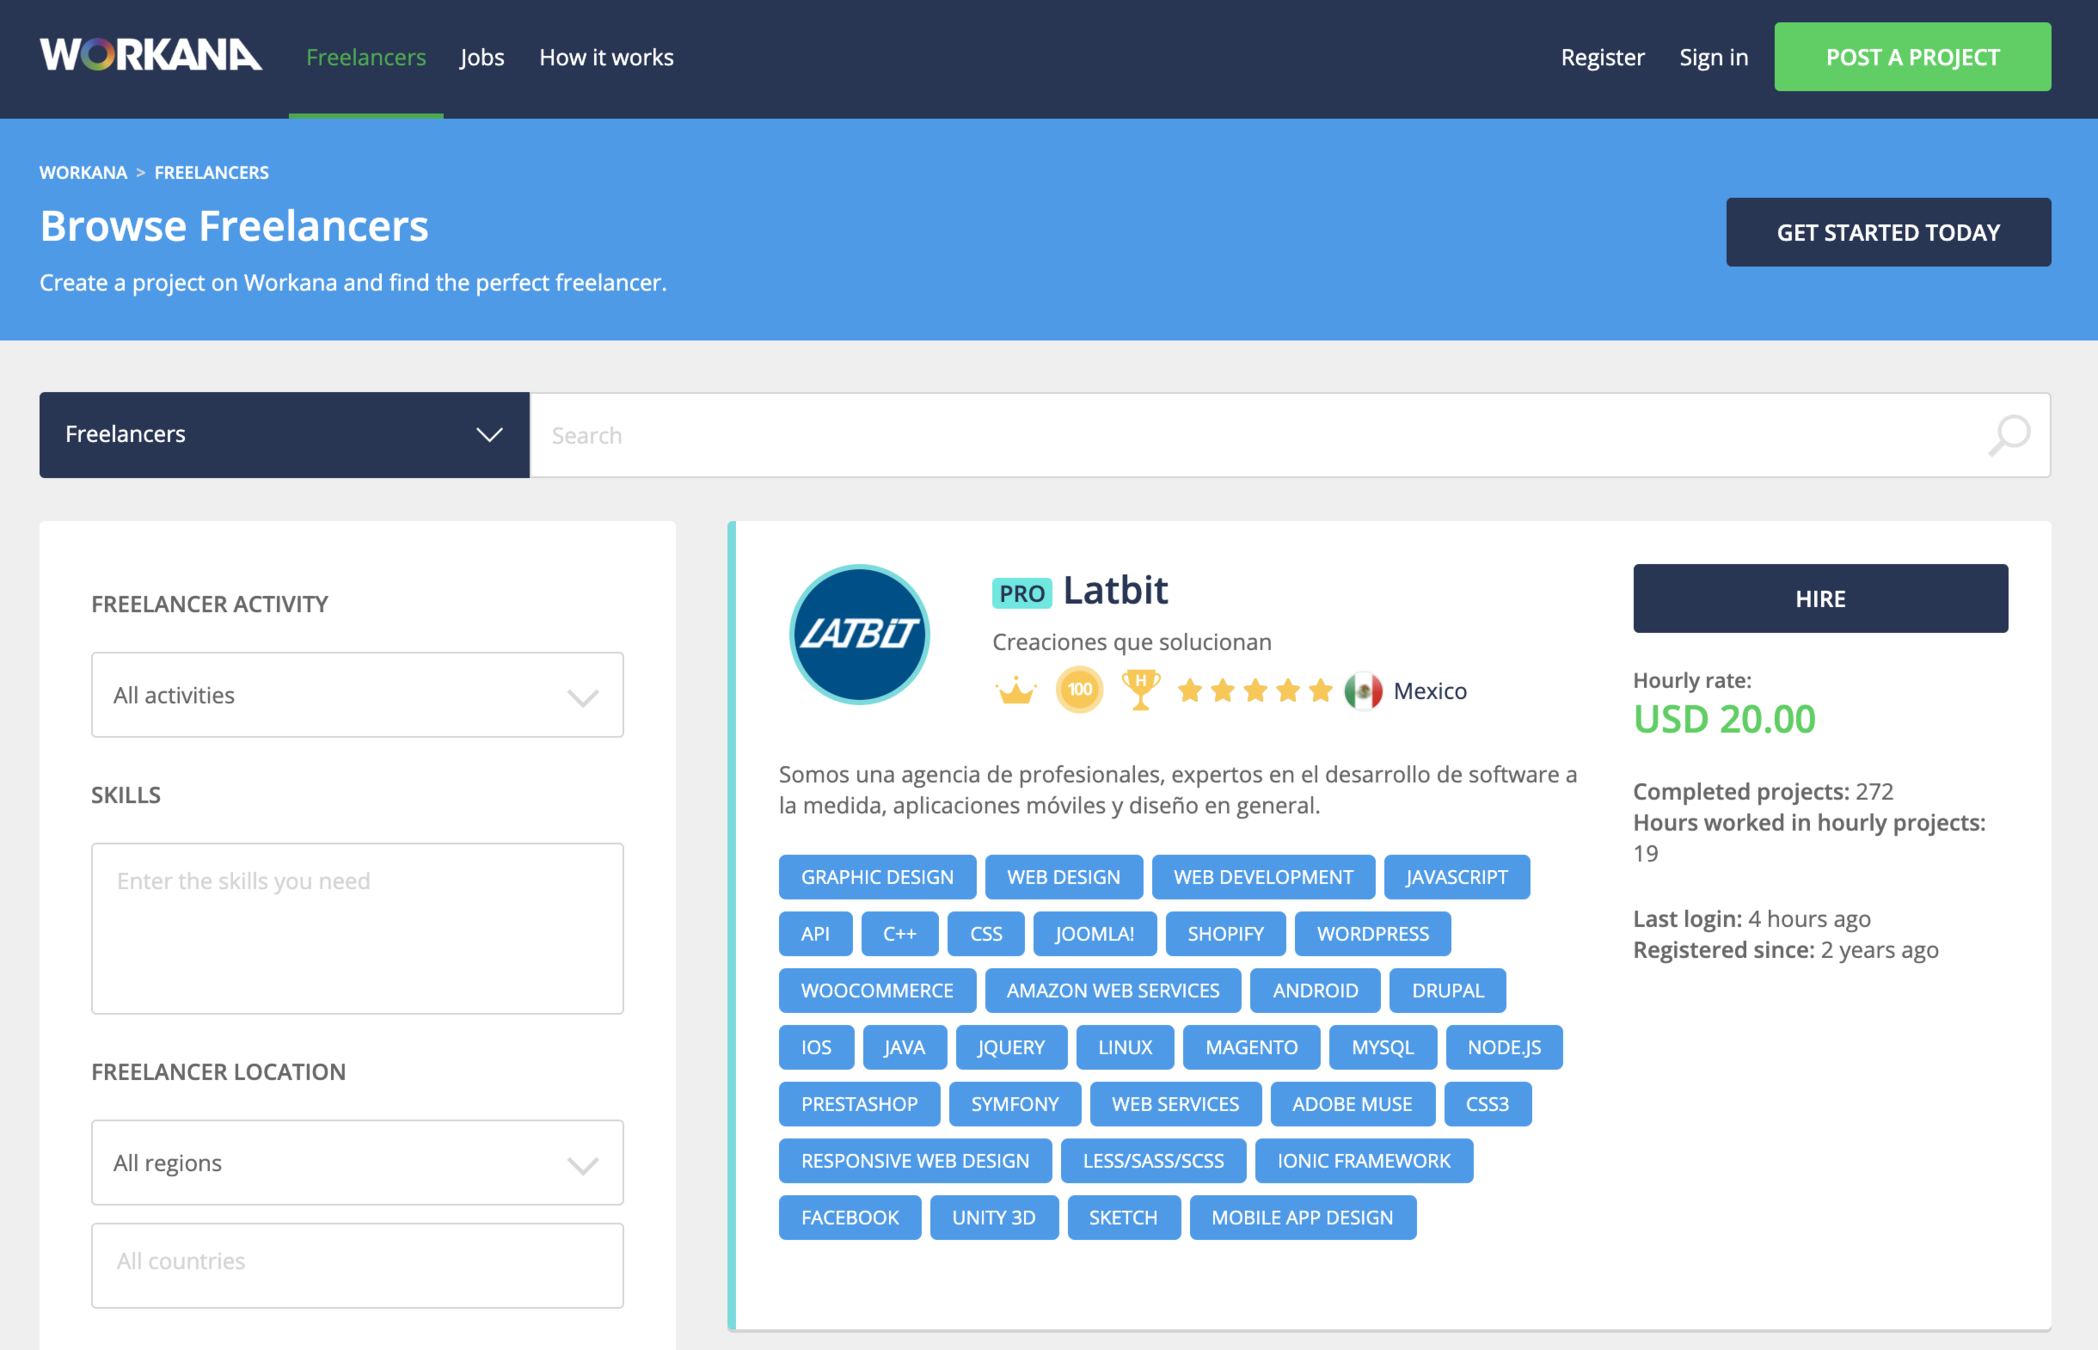This screenshot has width=2098, height=1350.
Task: Focus the skills input box
Action: (357, 927)
